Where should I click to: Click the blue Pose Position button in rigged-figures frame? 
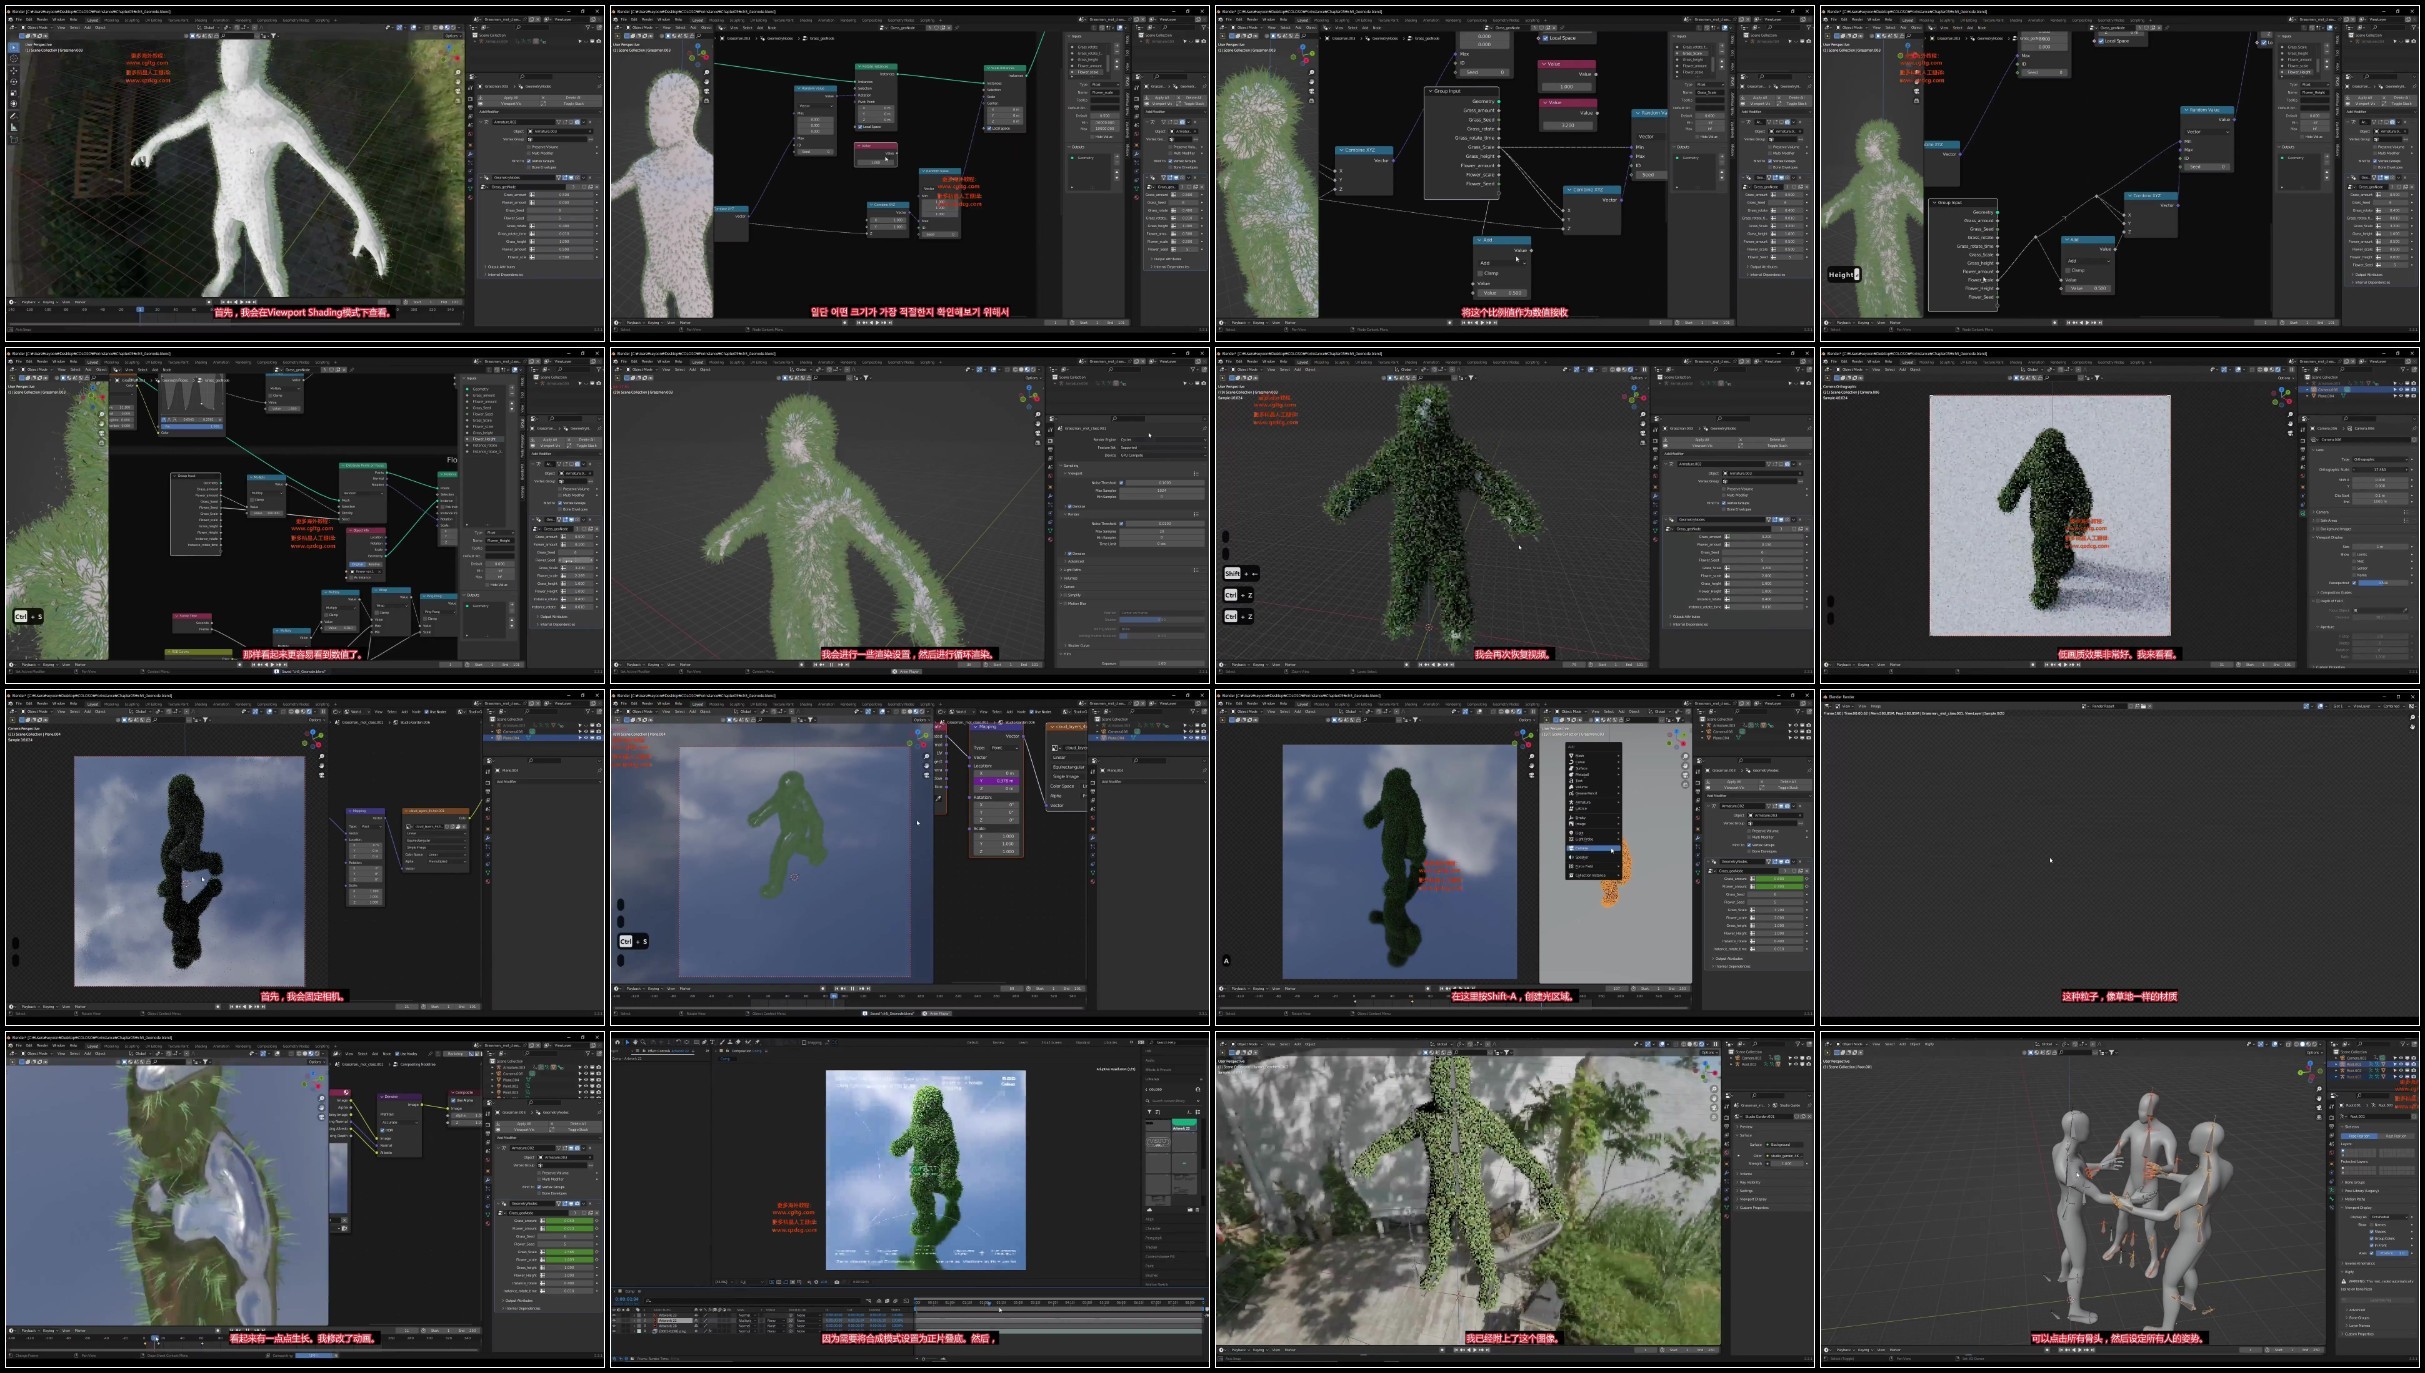(2359, 1136)
